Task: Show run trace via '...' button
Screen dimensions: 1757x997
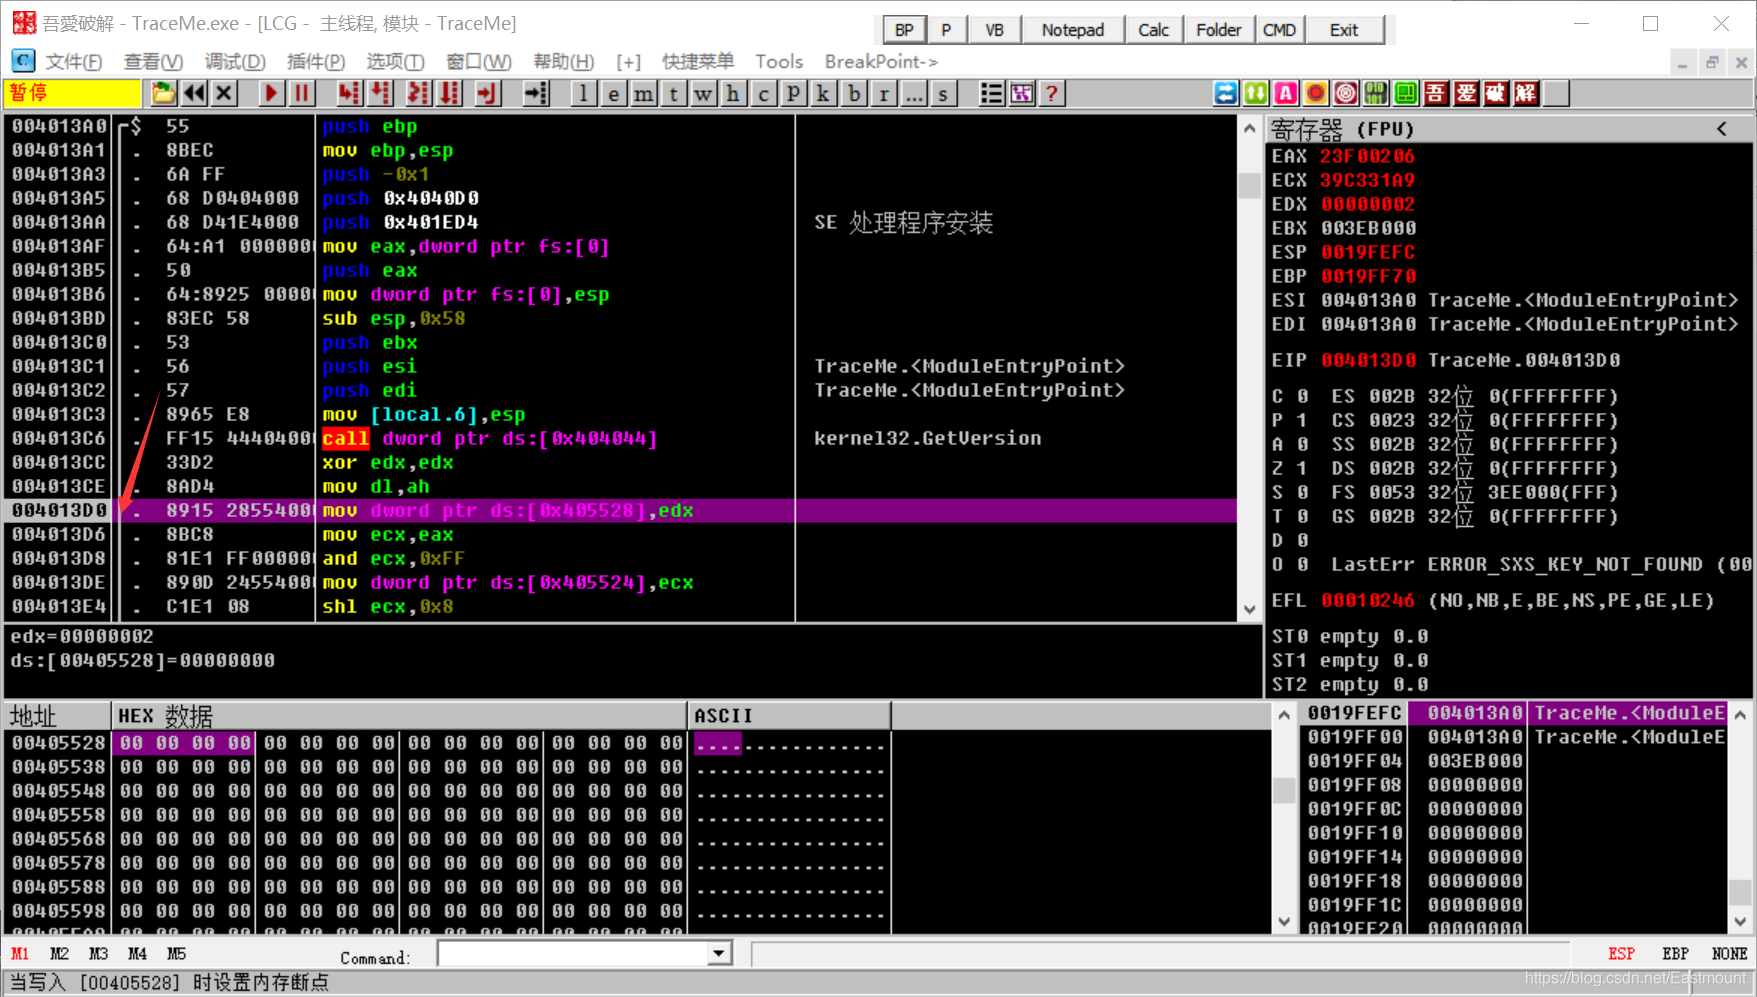Action: [914, 94]
